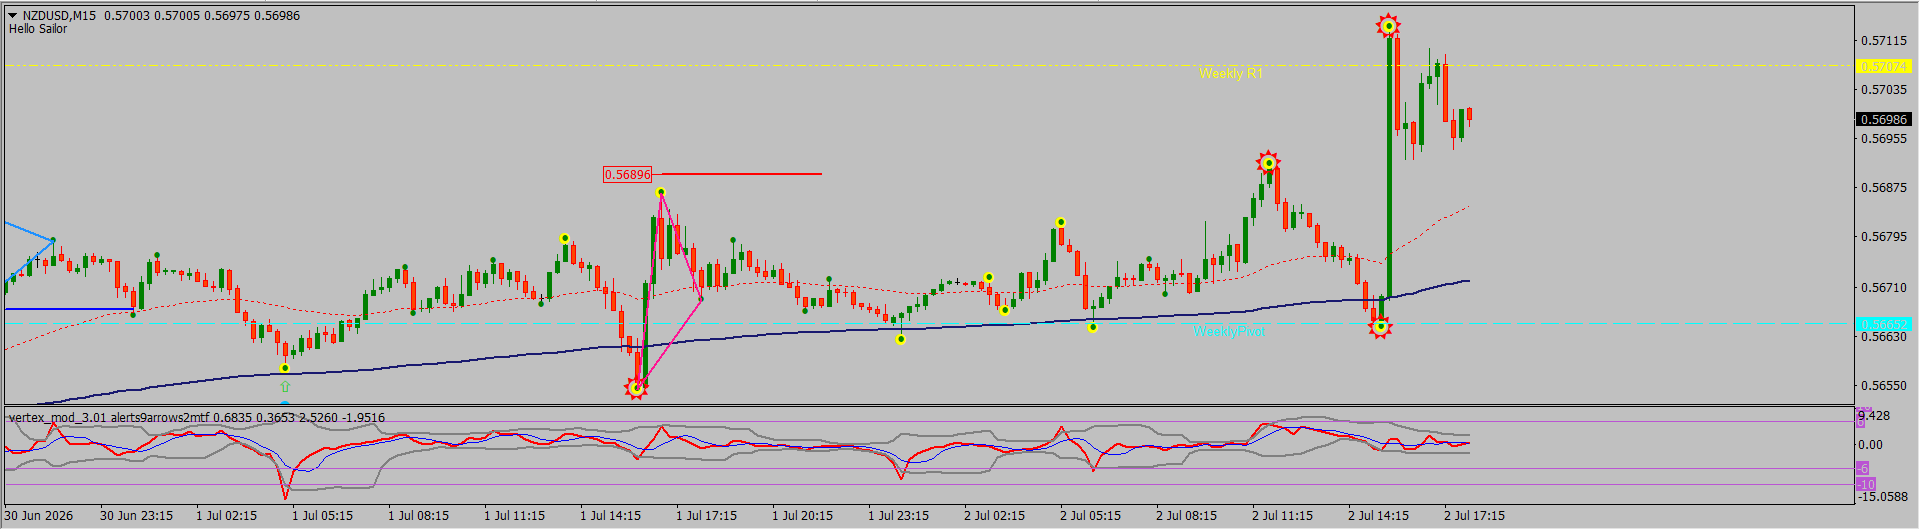Open the chart menu triangle beside NZDUSD,M15
This screenshot has width=1920, height=530.
[13, 16]
